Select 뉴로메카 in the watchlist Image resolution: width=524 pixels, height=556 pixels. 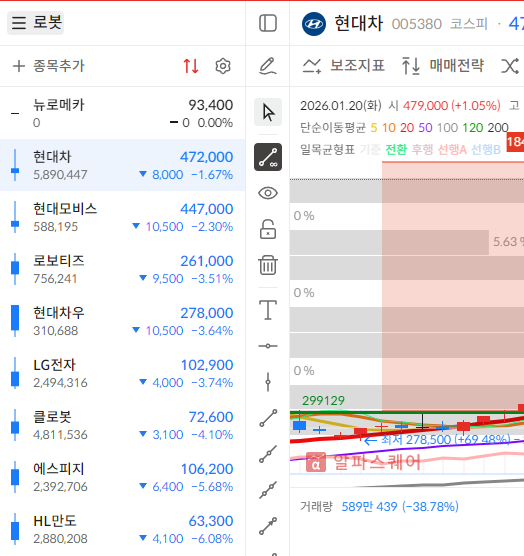coord(123,113)
